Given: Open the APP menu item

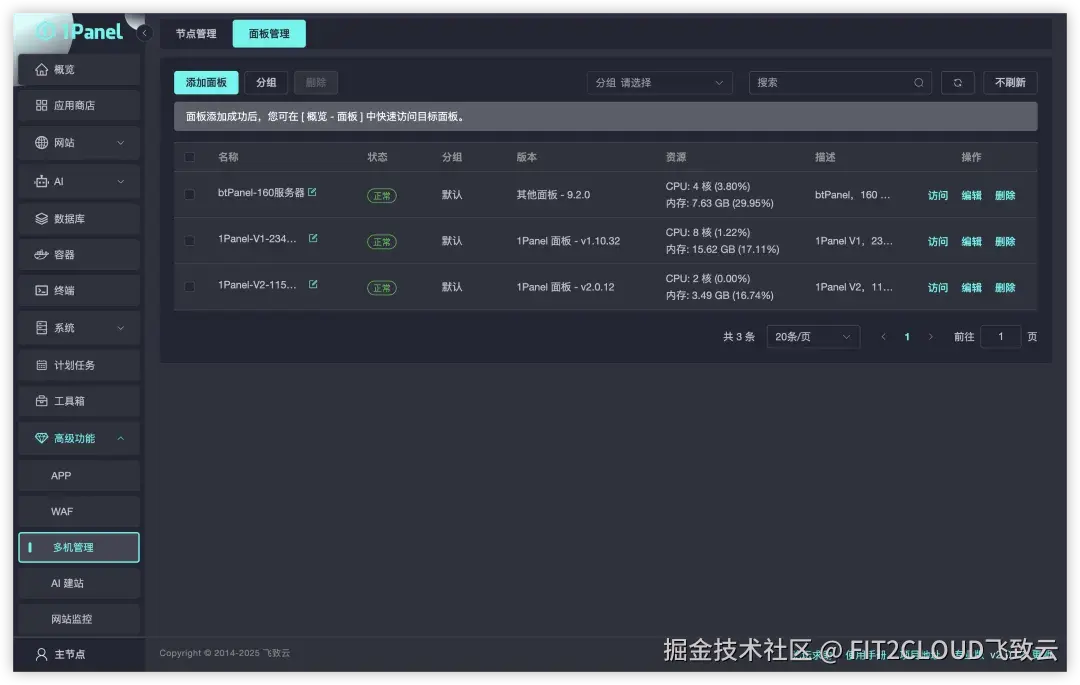Looking at the screenshot, I should tap(79, 476).
